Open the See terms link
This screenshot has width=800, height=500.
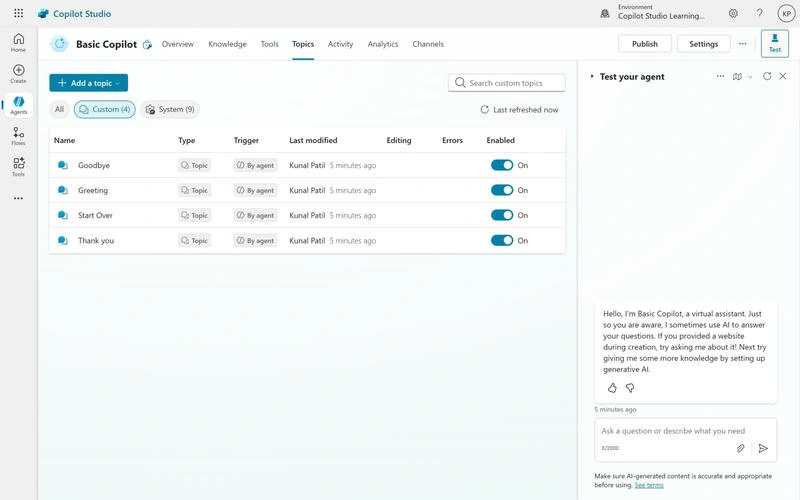[x=648, y=485]
